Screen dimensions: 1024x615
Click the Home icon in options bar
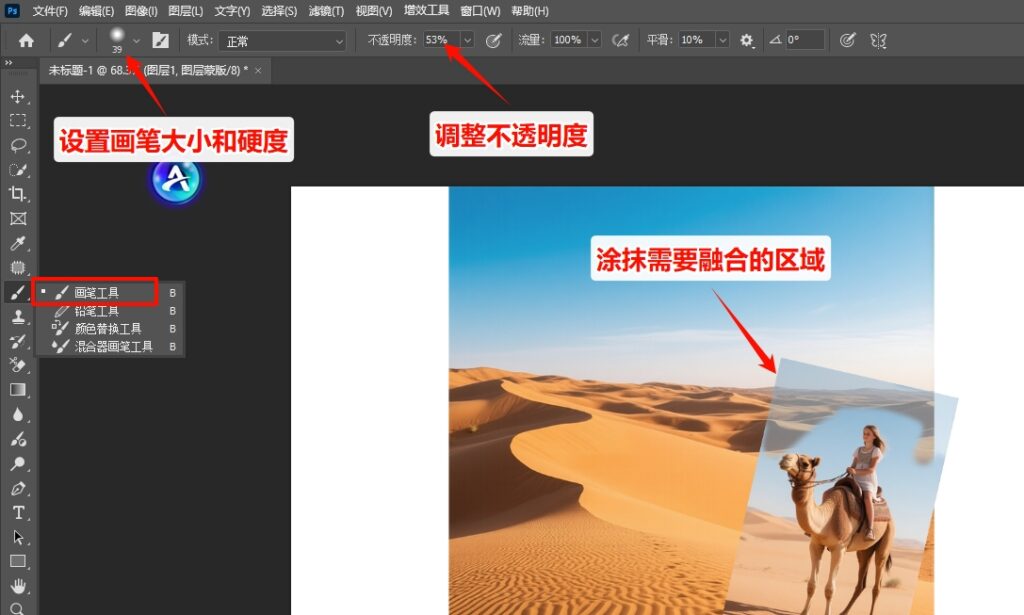click(26, 41)
